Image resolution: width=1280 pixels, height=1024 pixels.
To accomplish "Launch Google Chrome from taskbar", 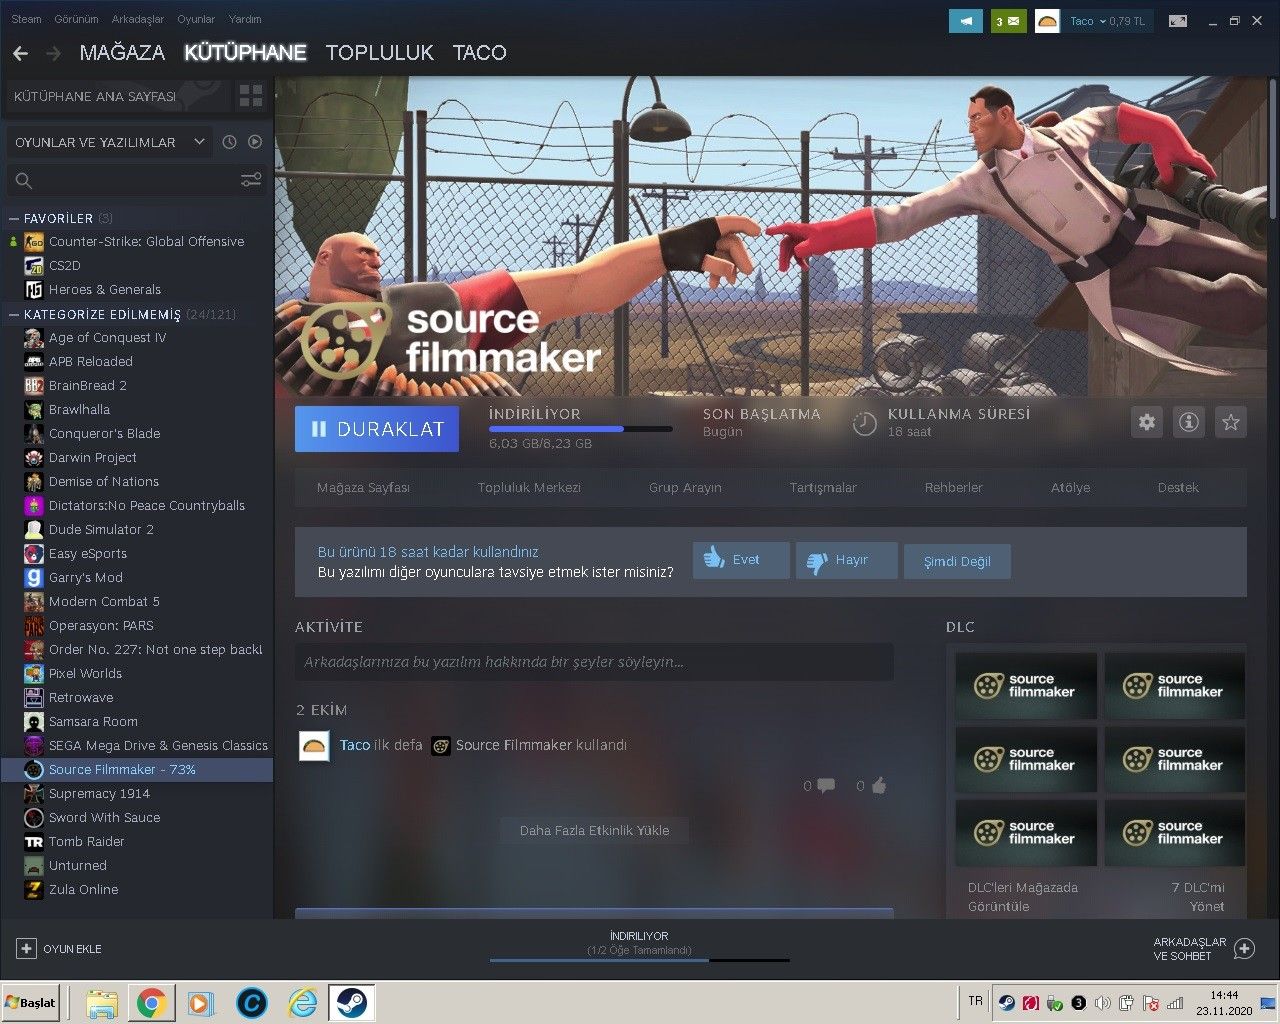I will point(152,1002).
